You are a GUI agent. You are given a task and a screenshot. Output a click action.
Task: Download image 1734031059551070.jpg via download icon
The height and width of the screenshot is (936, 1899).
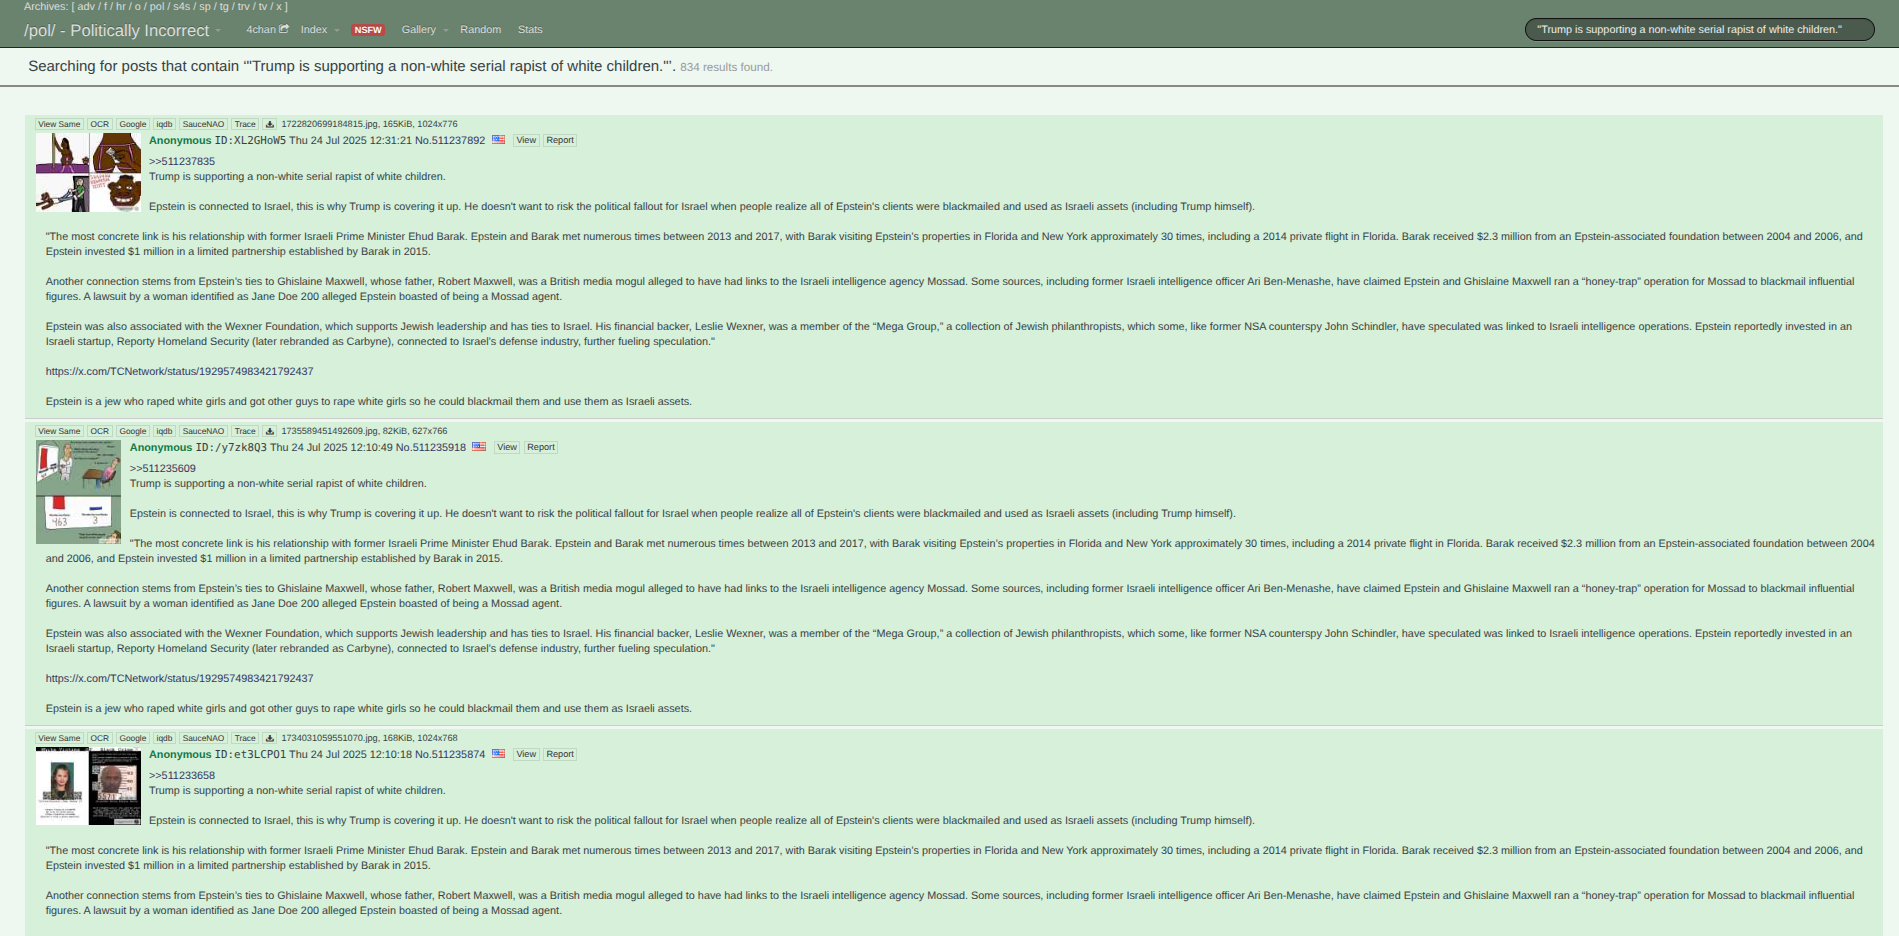[x=269, y=739]
